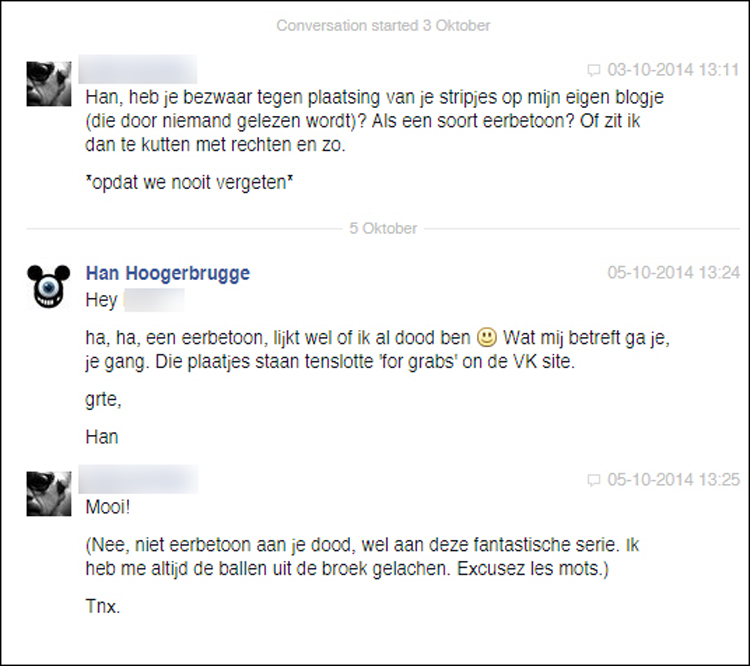Screen dimensions: 750x666
Task: Click the sunglasses avatar beside the 13:11 message
Action: pyautogui.click(x=49, y=84)
